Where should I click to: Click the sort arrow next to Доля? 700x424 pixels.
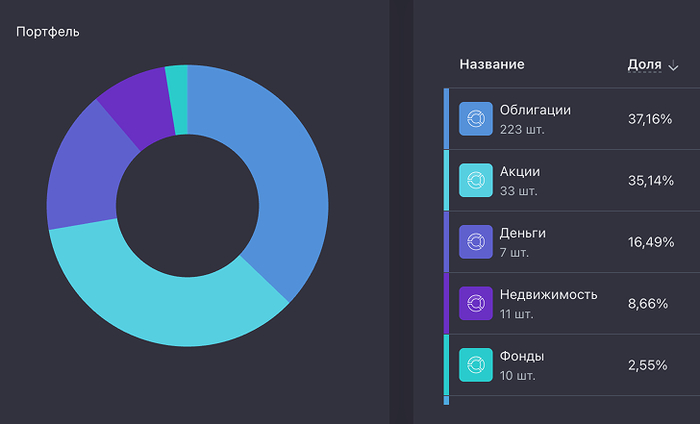tap(673, 66)
